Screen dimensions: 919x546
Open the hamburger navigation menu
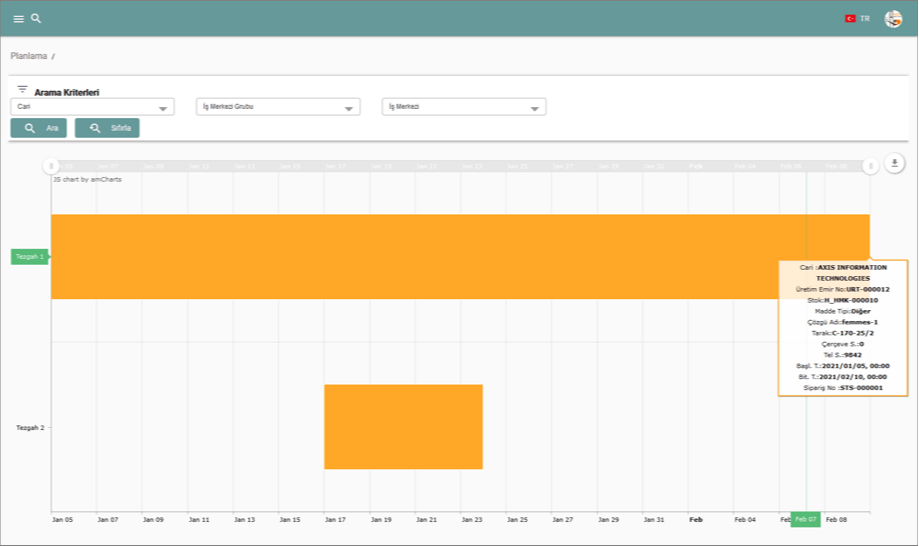[x=18, y=19]
